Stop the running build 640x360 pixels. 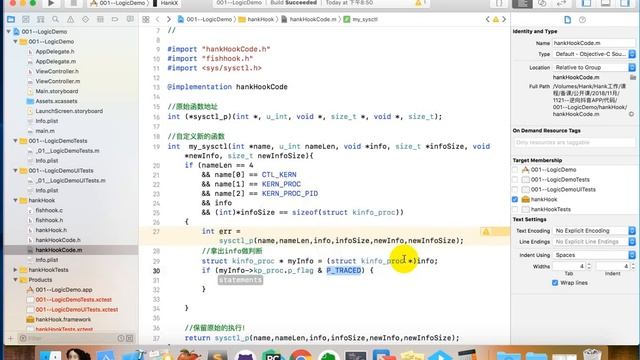[x=73, y=3]
